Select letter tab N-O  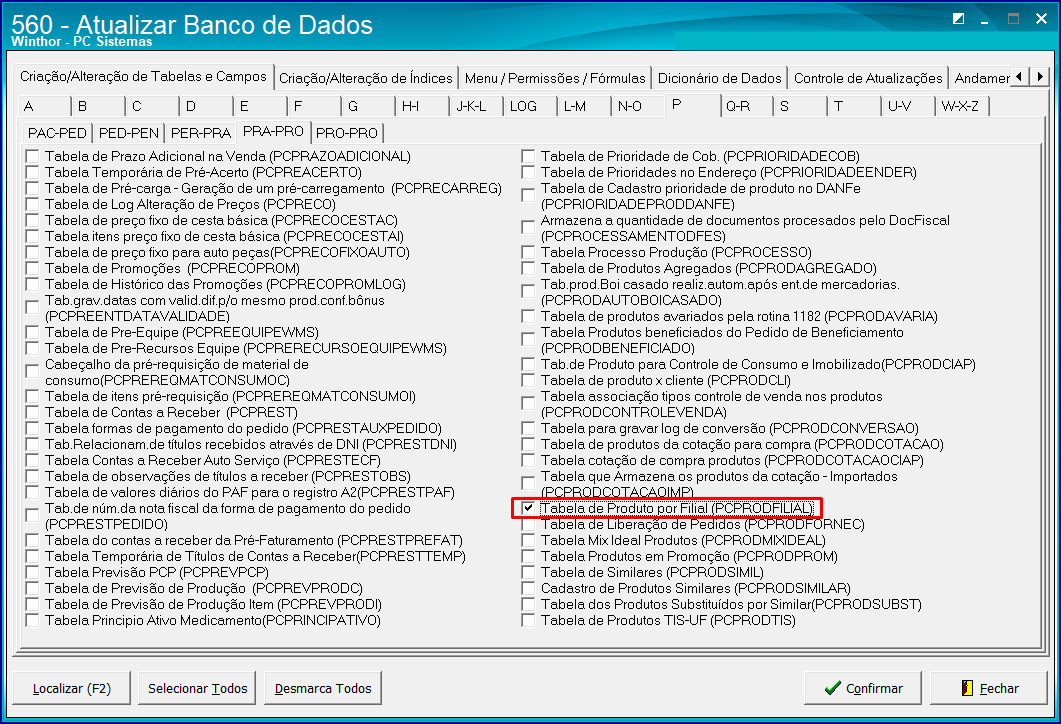click(639, 106)
